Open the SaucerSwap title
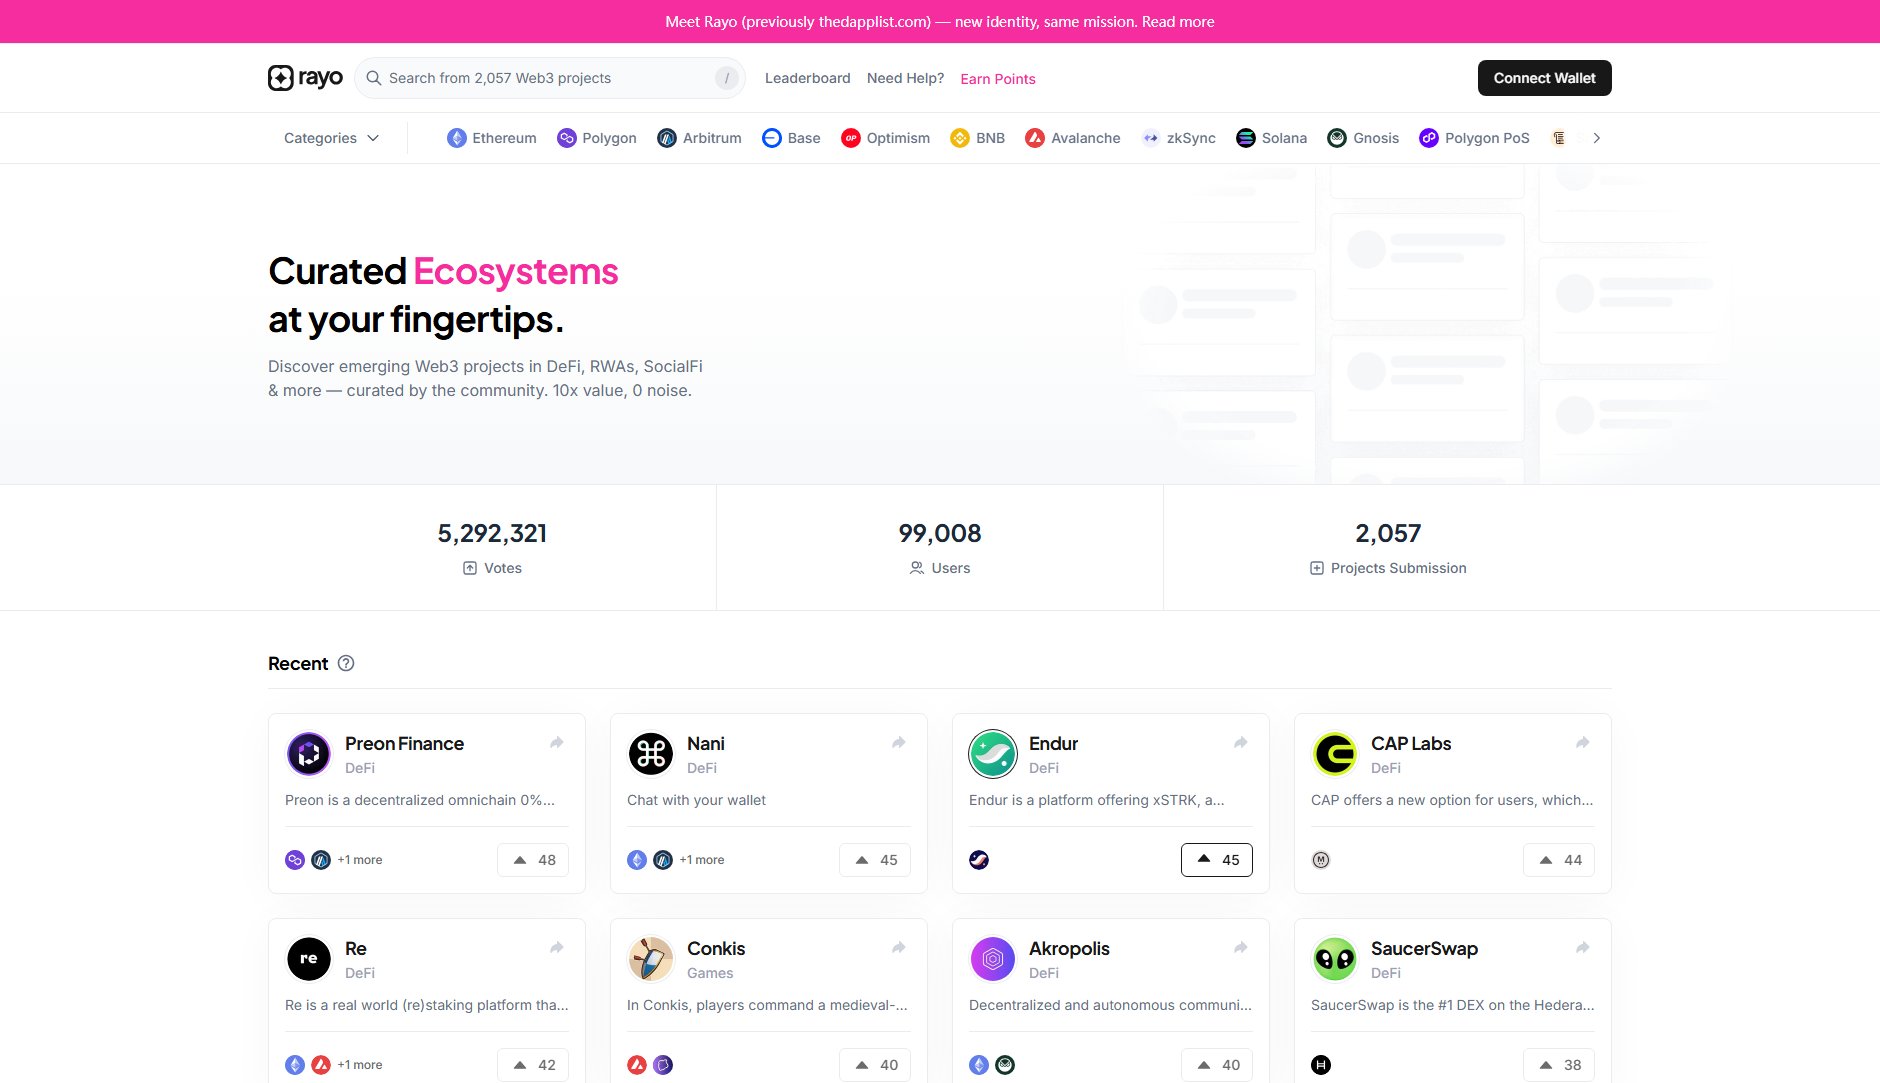The width and height of the screenshot is (1880, 1083). pos(1424,949)
